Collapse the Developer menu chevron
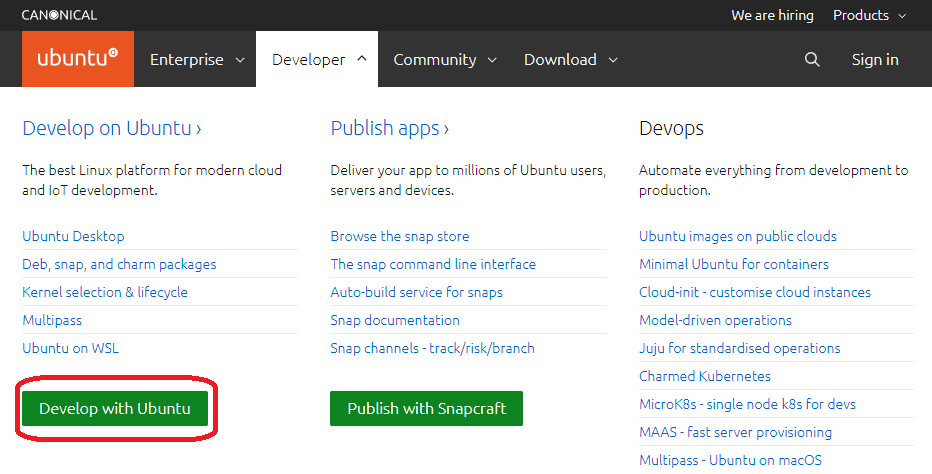The width and height of the screenshot is (932, 474). click(362, 59)
